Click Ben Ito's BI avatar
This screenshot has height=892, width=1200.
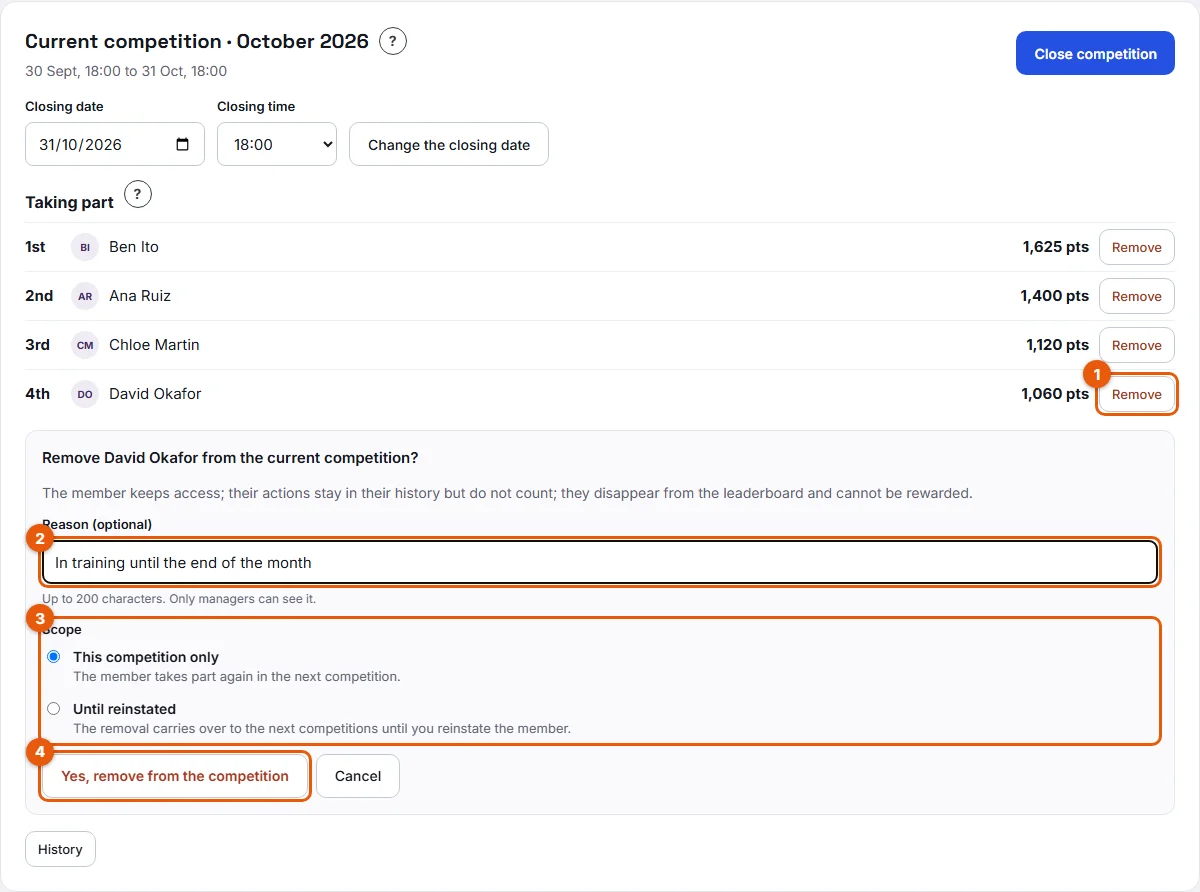(x=85, y=247)
